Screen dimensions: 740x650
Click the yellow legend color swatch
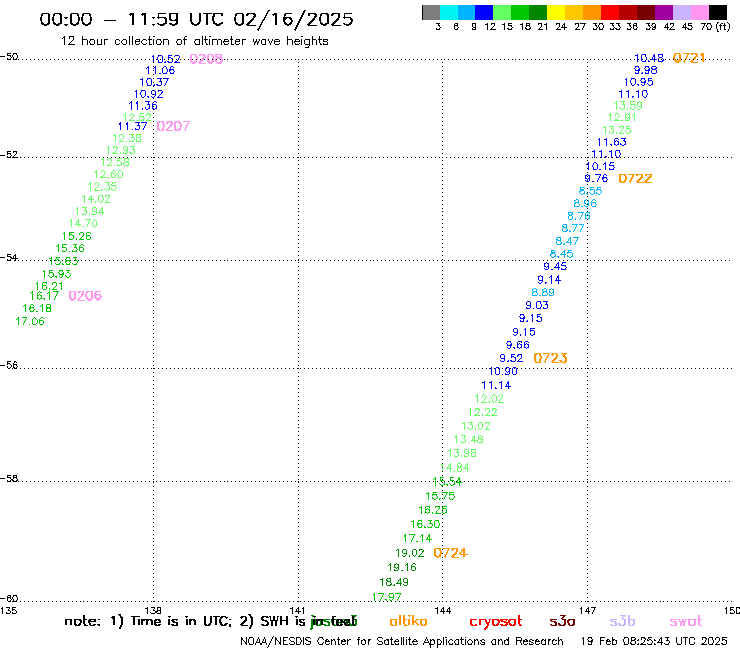click(556, 12)
